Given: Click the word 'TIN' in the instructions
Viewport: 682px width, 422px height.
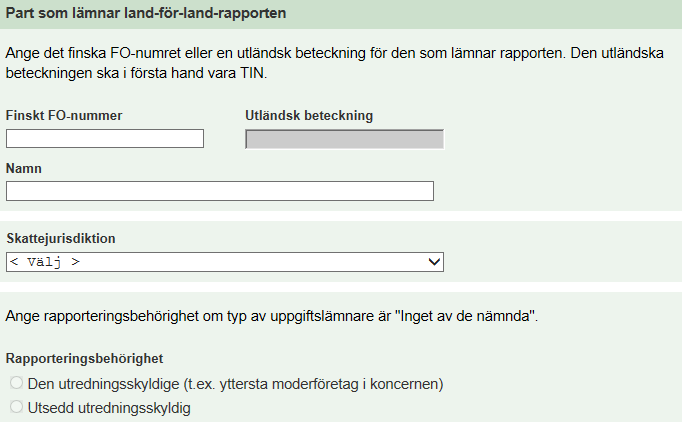Looking at the screenshot, I should pyautogui.click(x=258, y=73).
